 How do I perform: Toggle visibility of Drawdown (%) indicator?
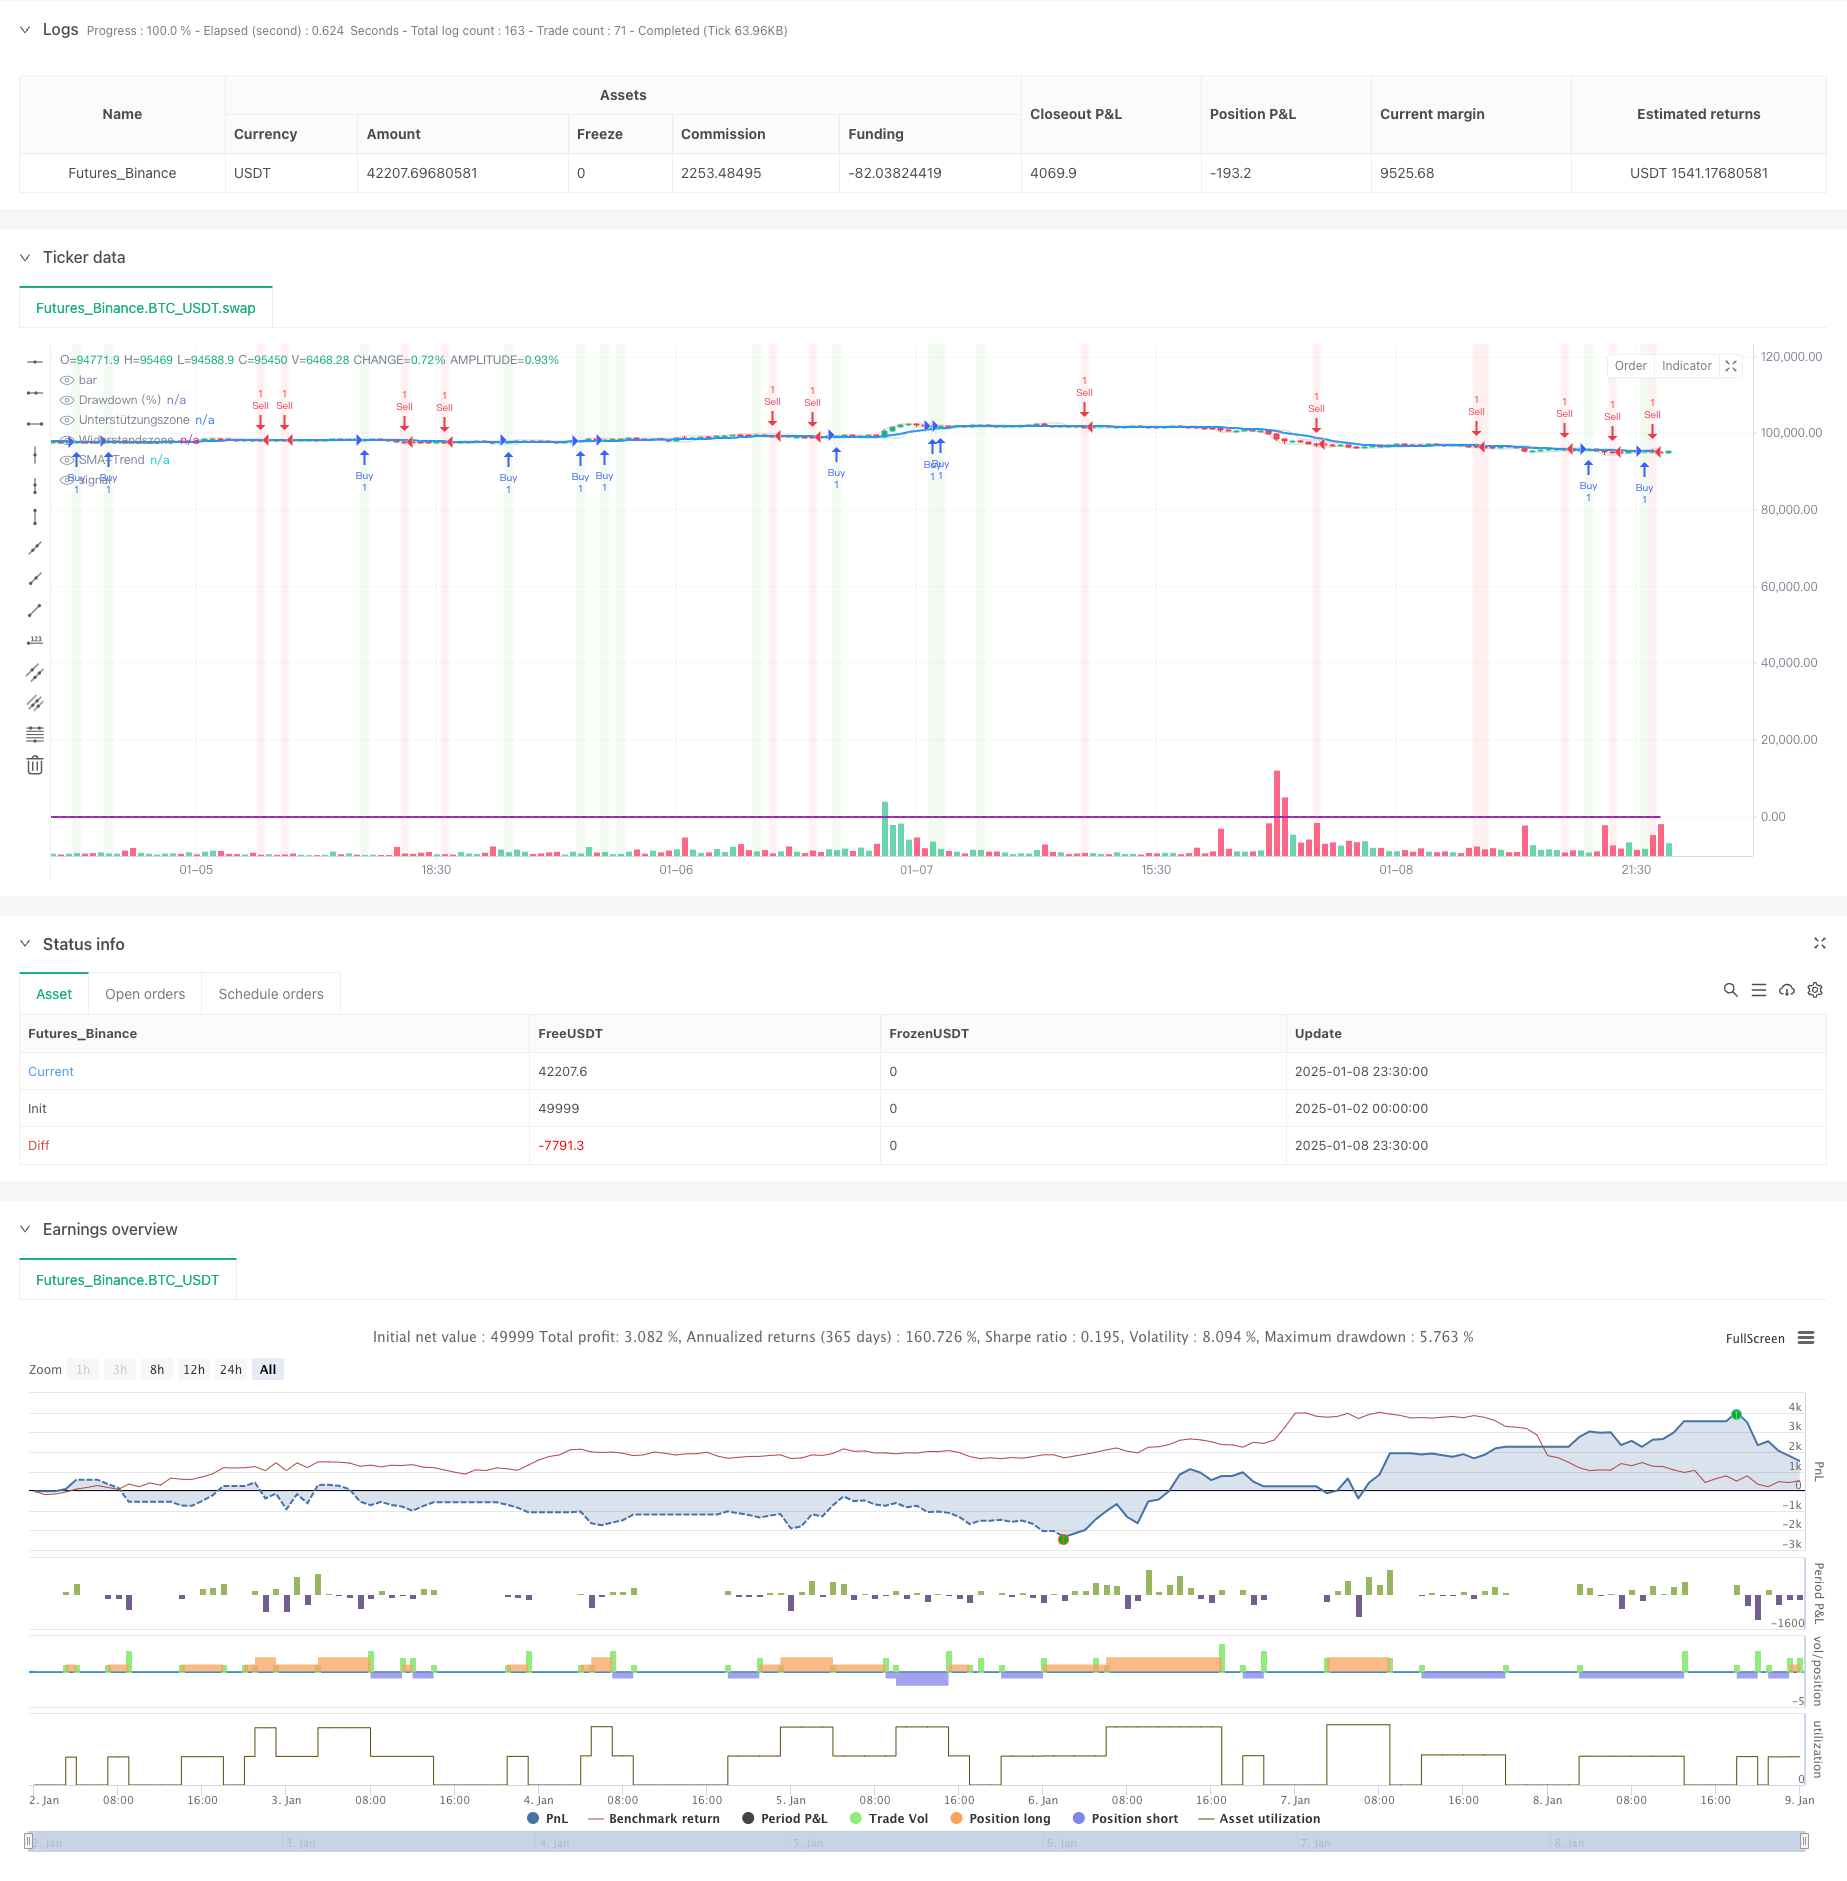click(67, 400)
